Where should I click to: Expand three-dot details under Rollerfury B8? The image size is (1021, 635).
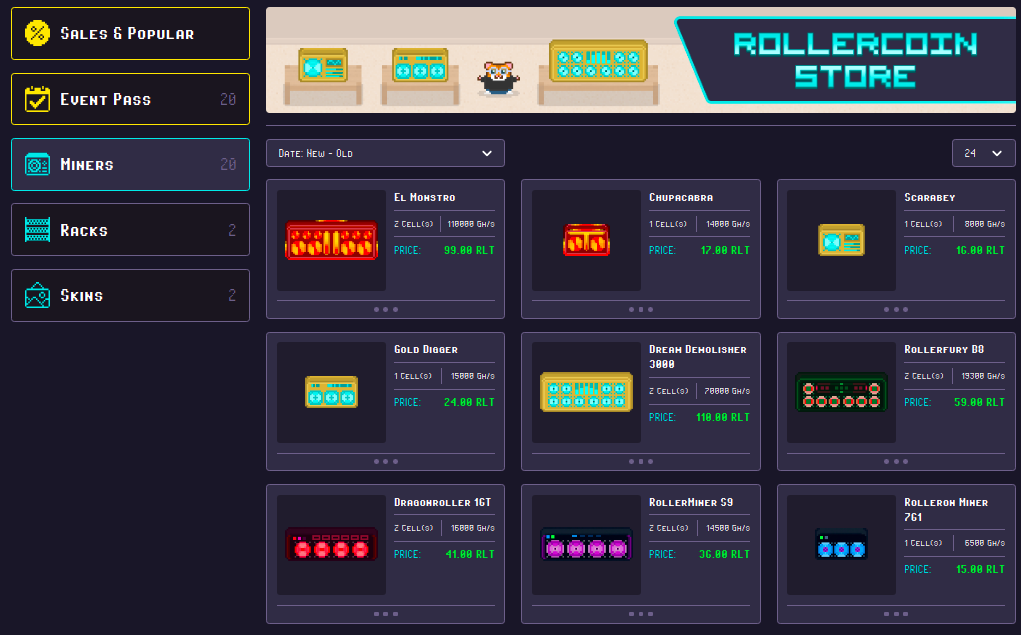tap(896, 462)
